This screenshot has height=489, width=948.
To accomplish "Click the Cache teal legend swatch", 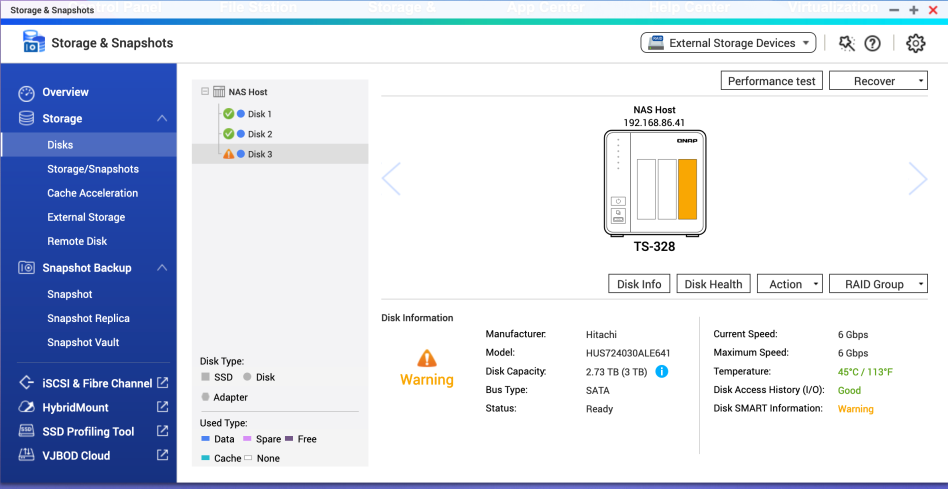I will (x=205, y=458).
